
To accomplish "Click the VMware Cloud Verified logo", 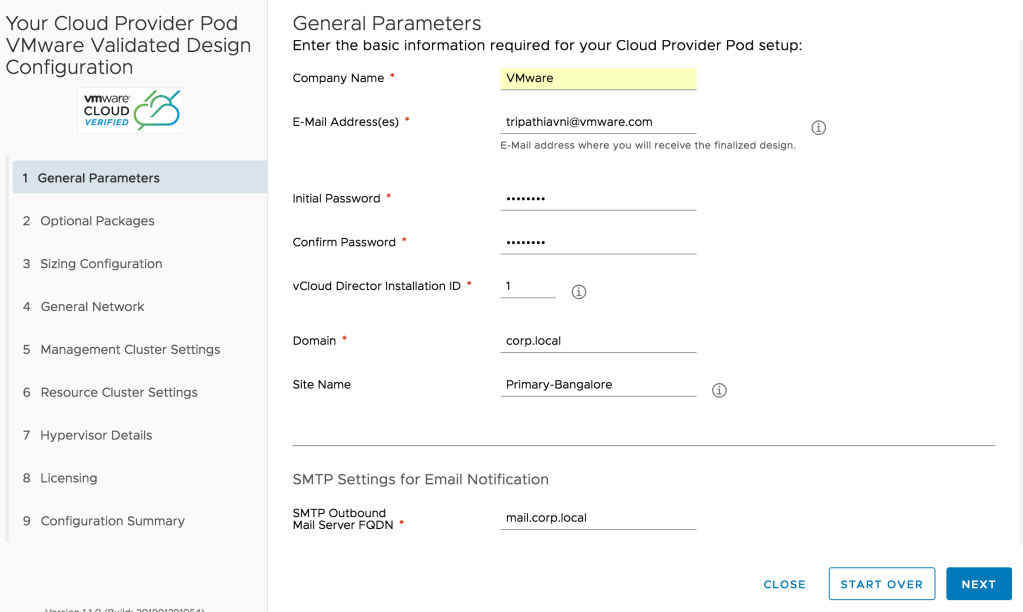I will 131,110.
